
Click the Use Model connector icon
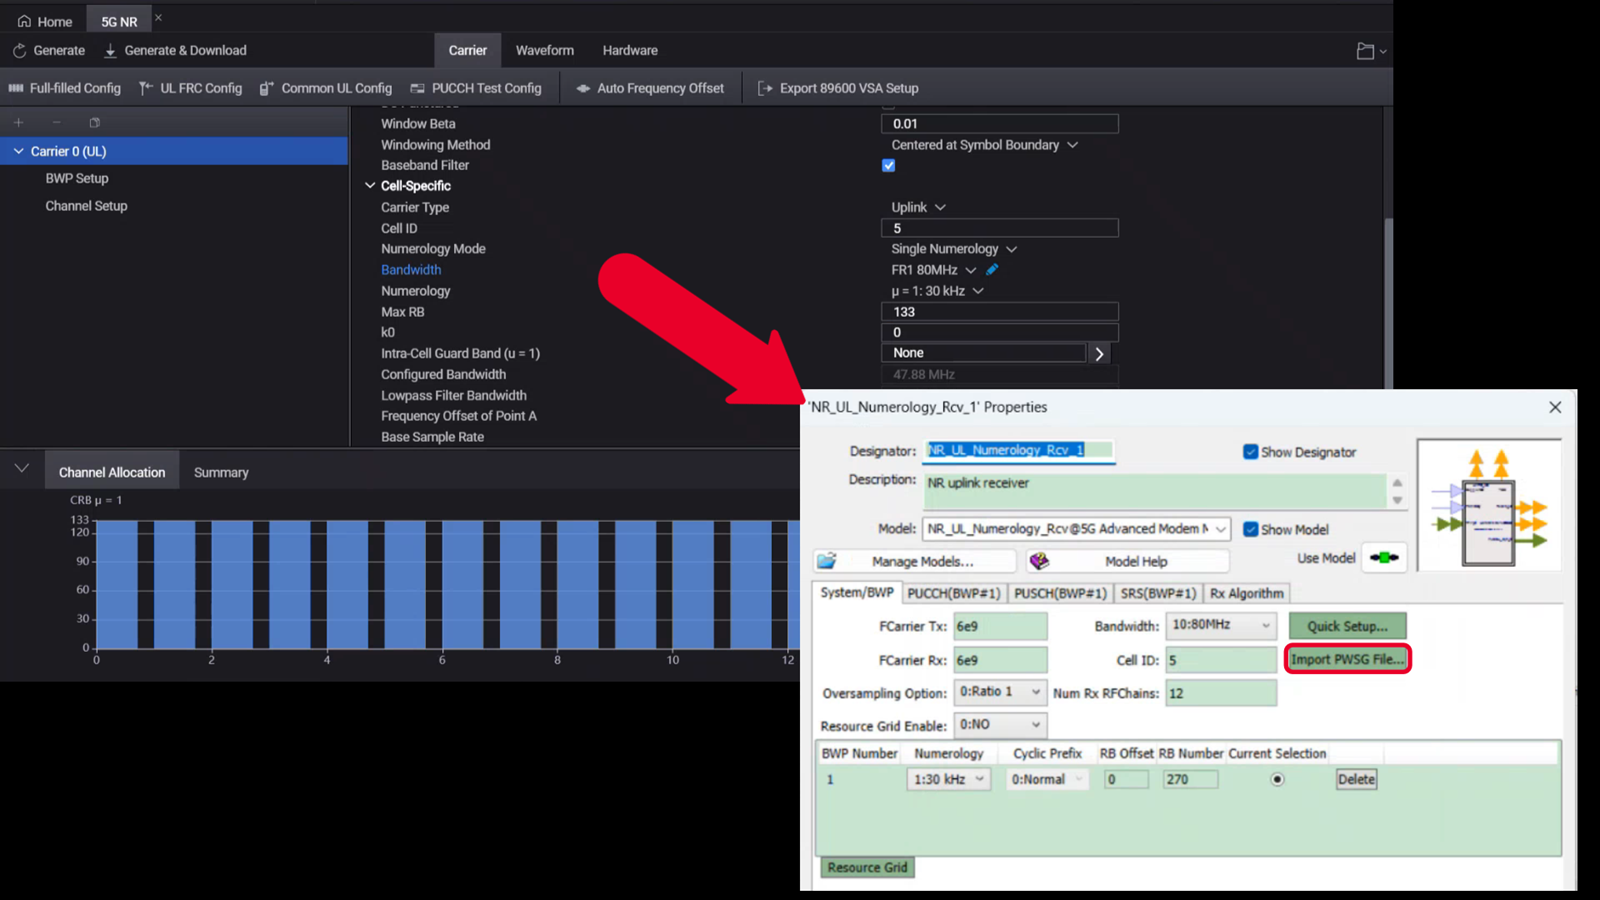pyautogui.click(x=1384, y=558)
